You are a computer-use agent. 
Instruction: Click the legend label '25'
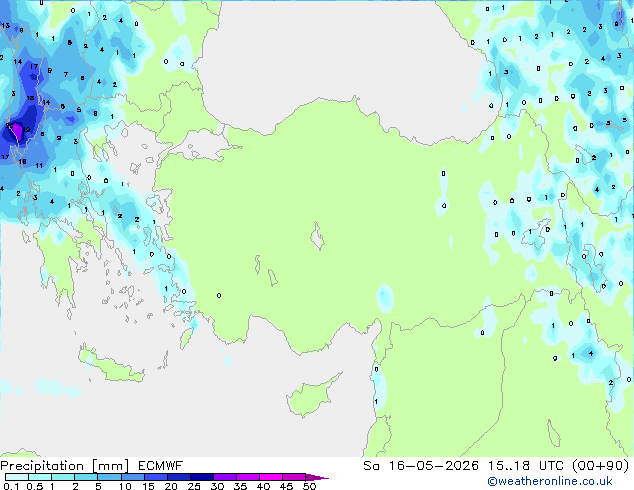click(194, 486)
